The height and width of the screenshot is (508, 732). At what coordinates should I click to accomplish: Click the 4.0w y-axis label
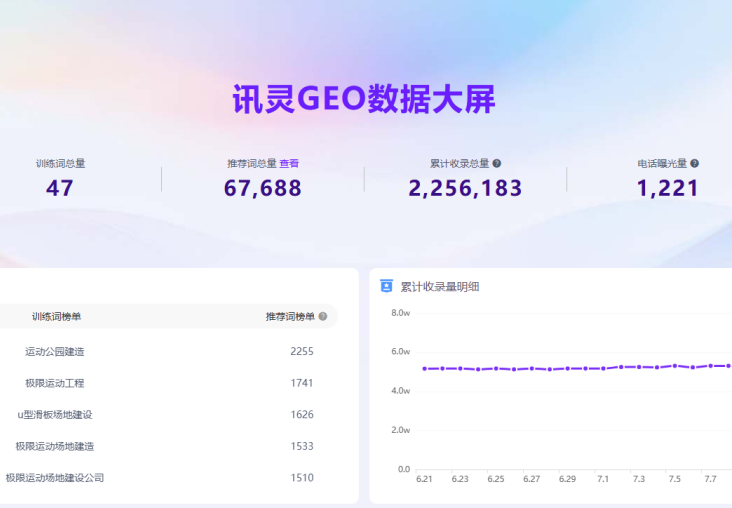point(401,391)
